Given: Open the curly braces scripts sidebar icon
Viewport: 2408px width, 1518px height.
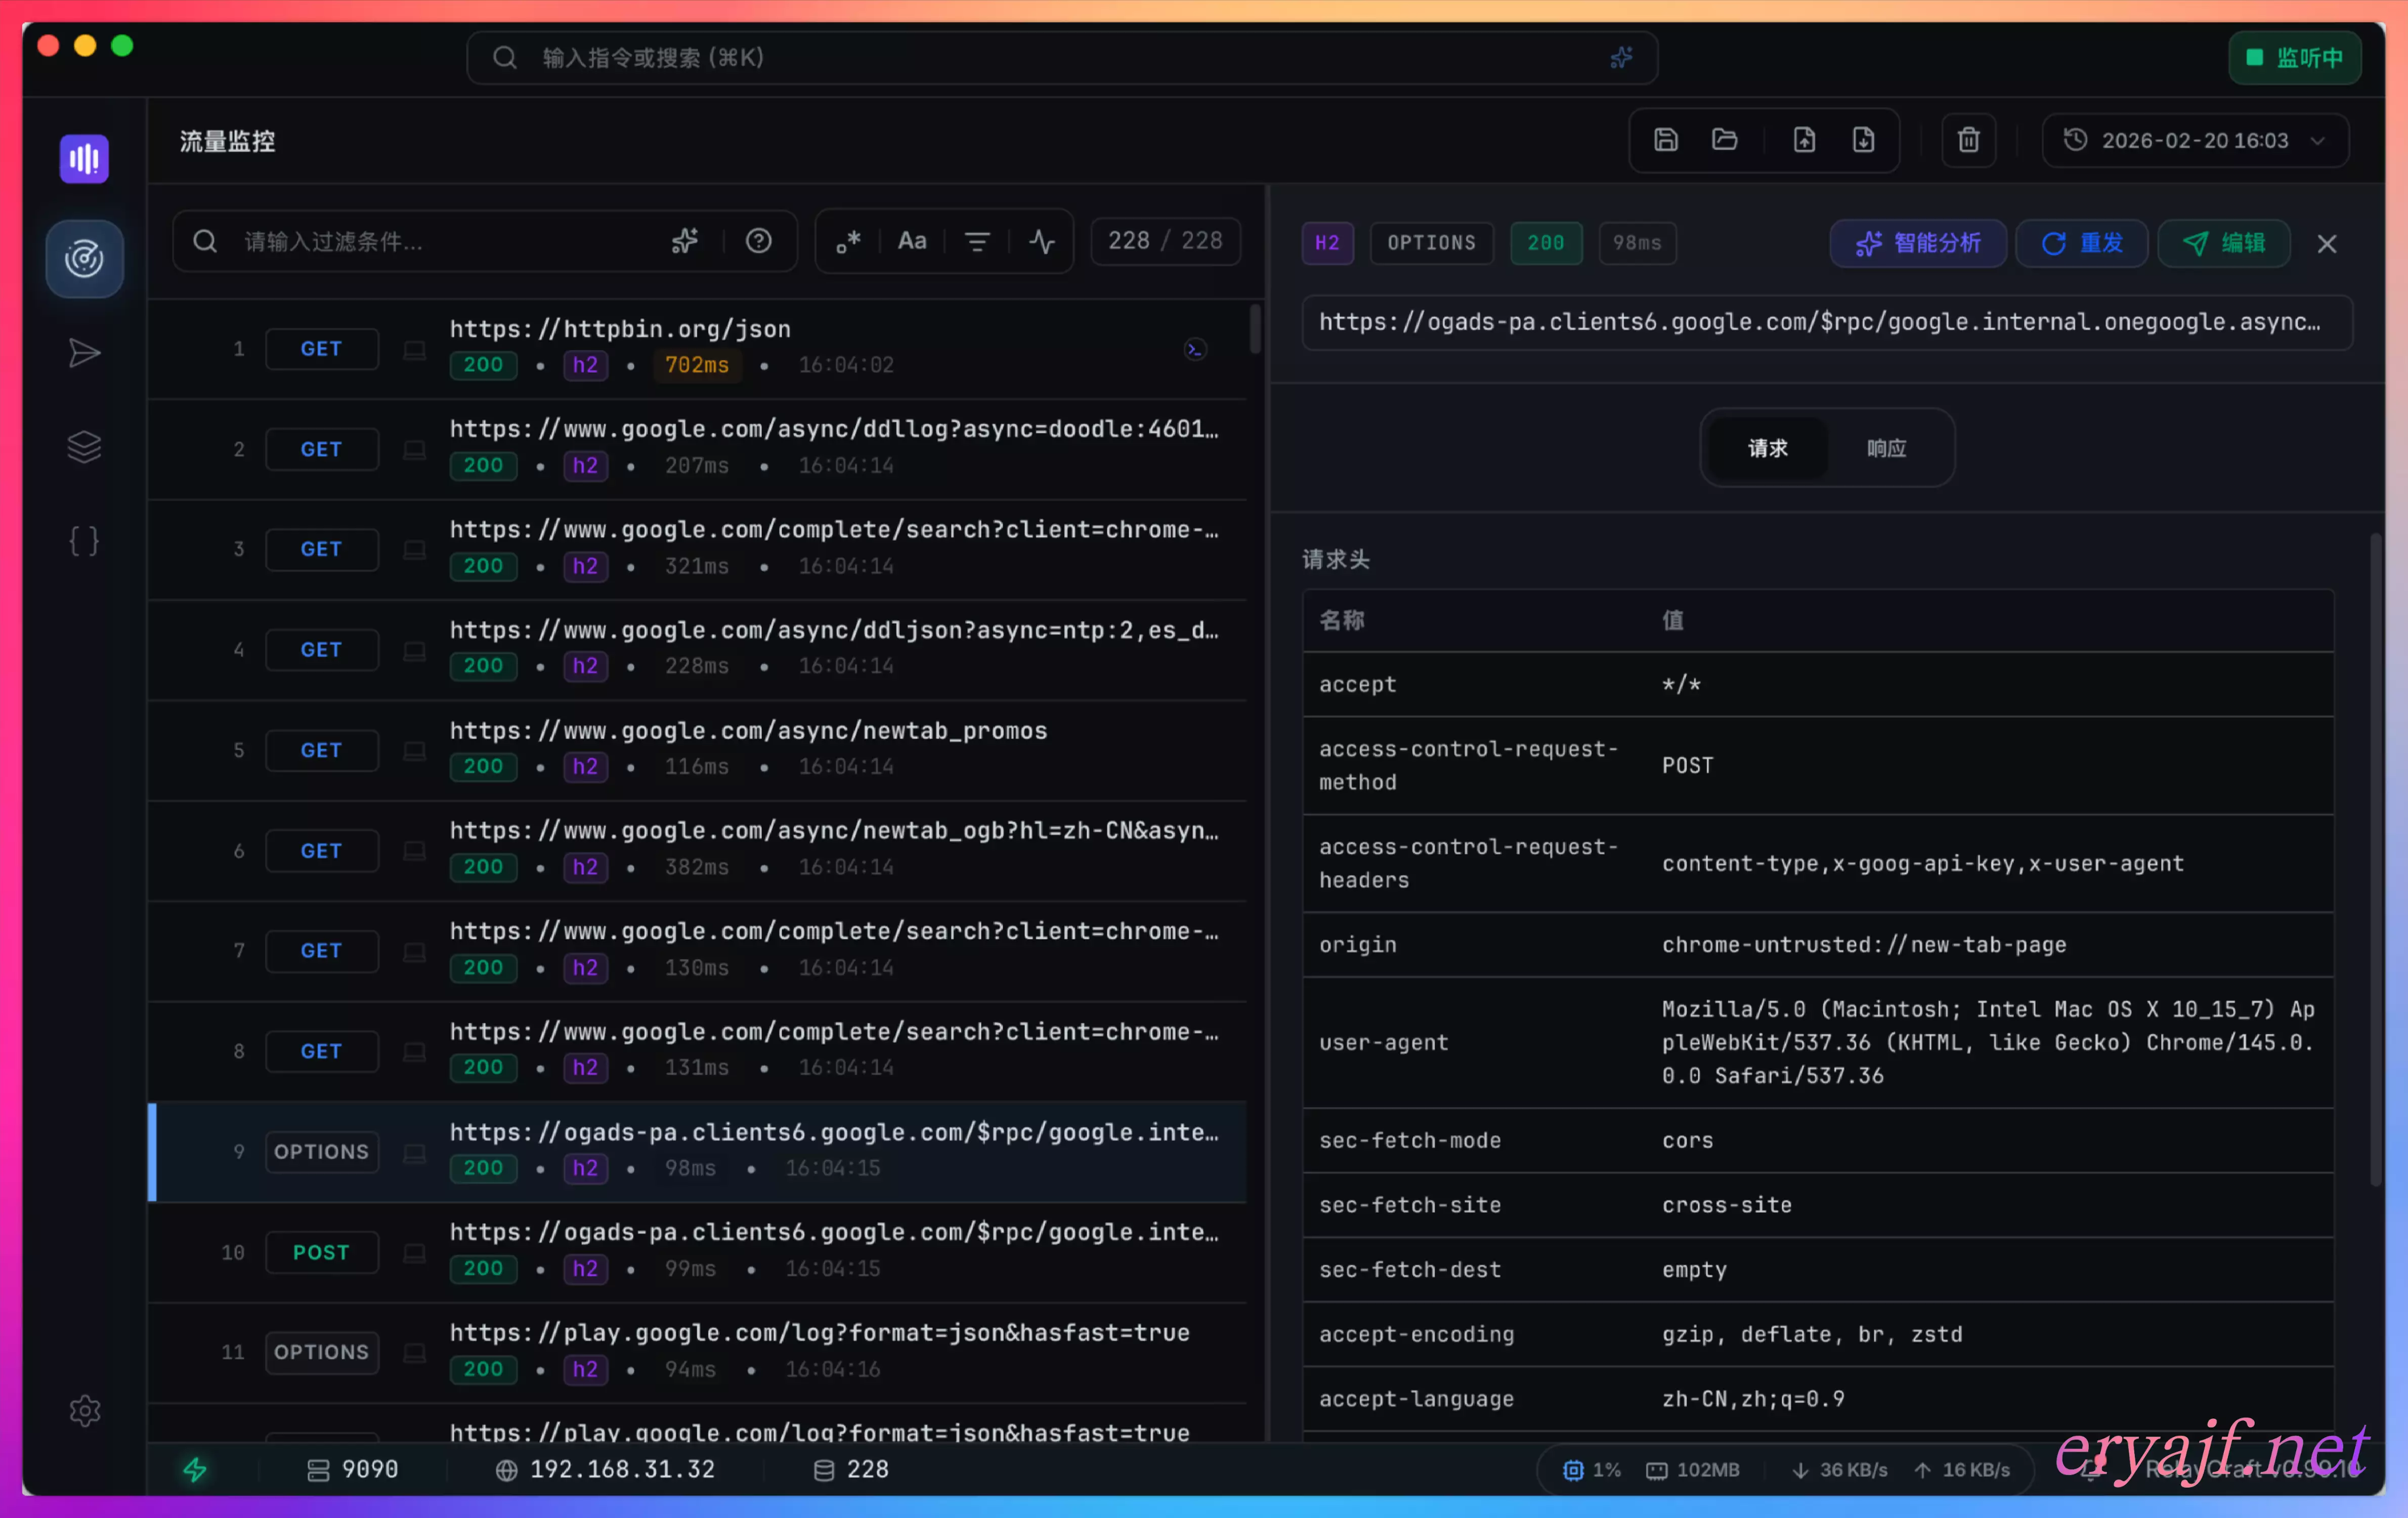Looking at the screenshot, I should (x=84, y=541).
